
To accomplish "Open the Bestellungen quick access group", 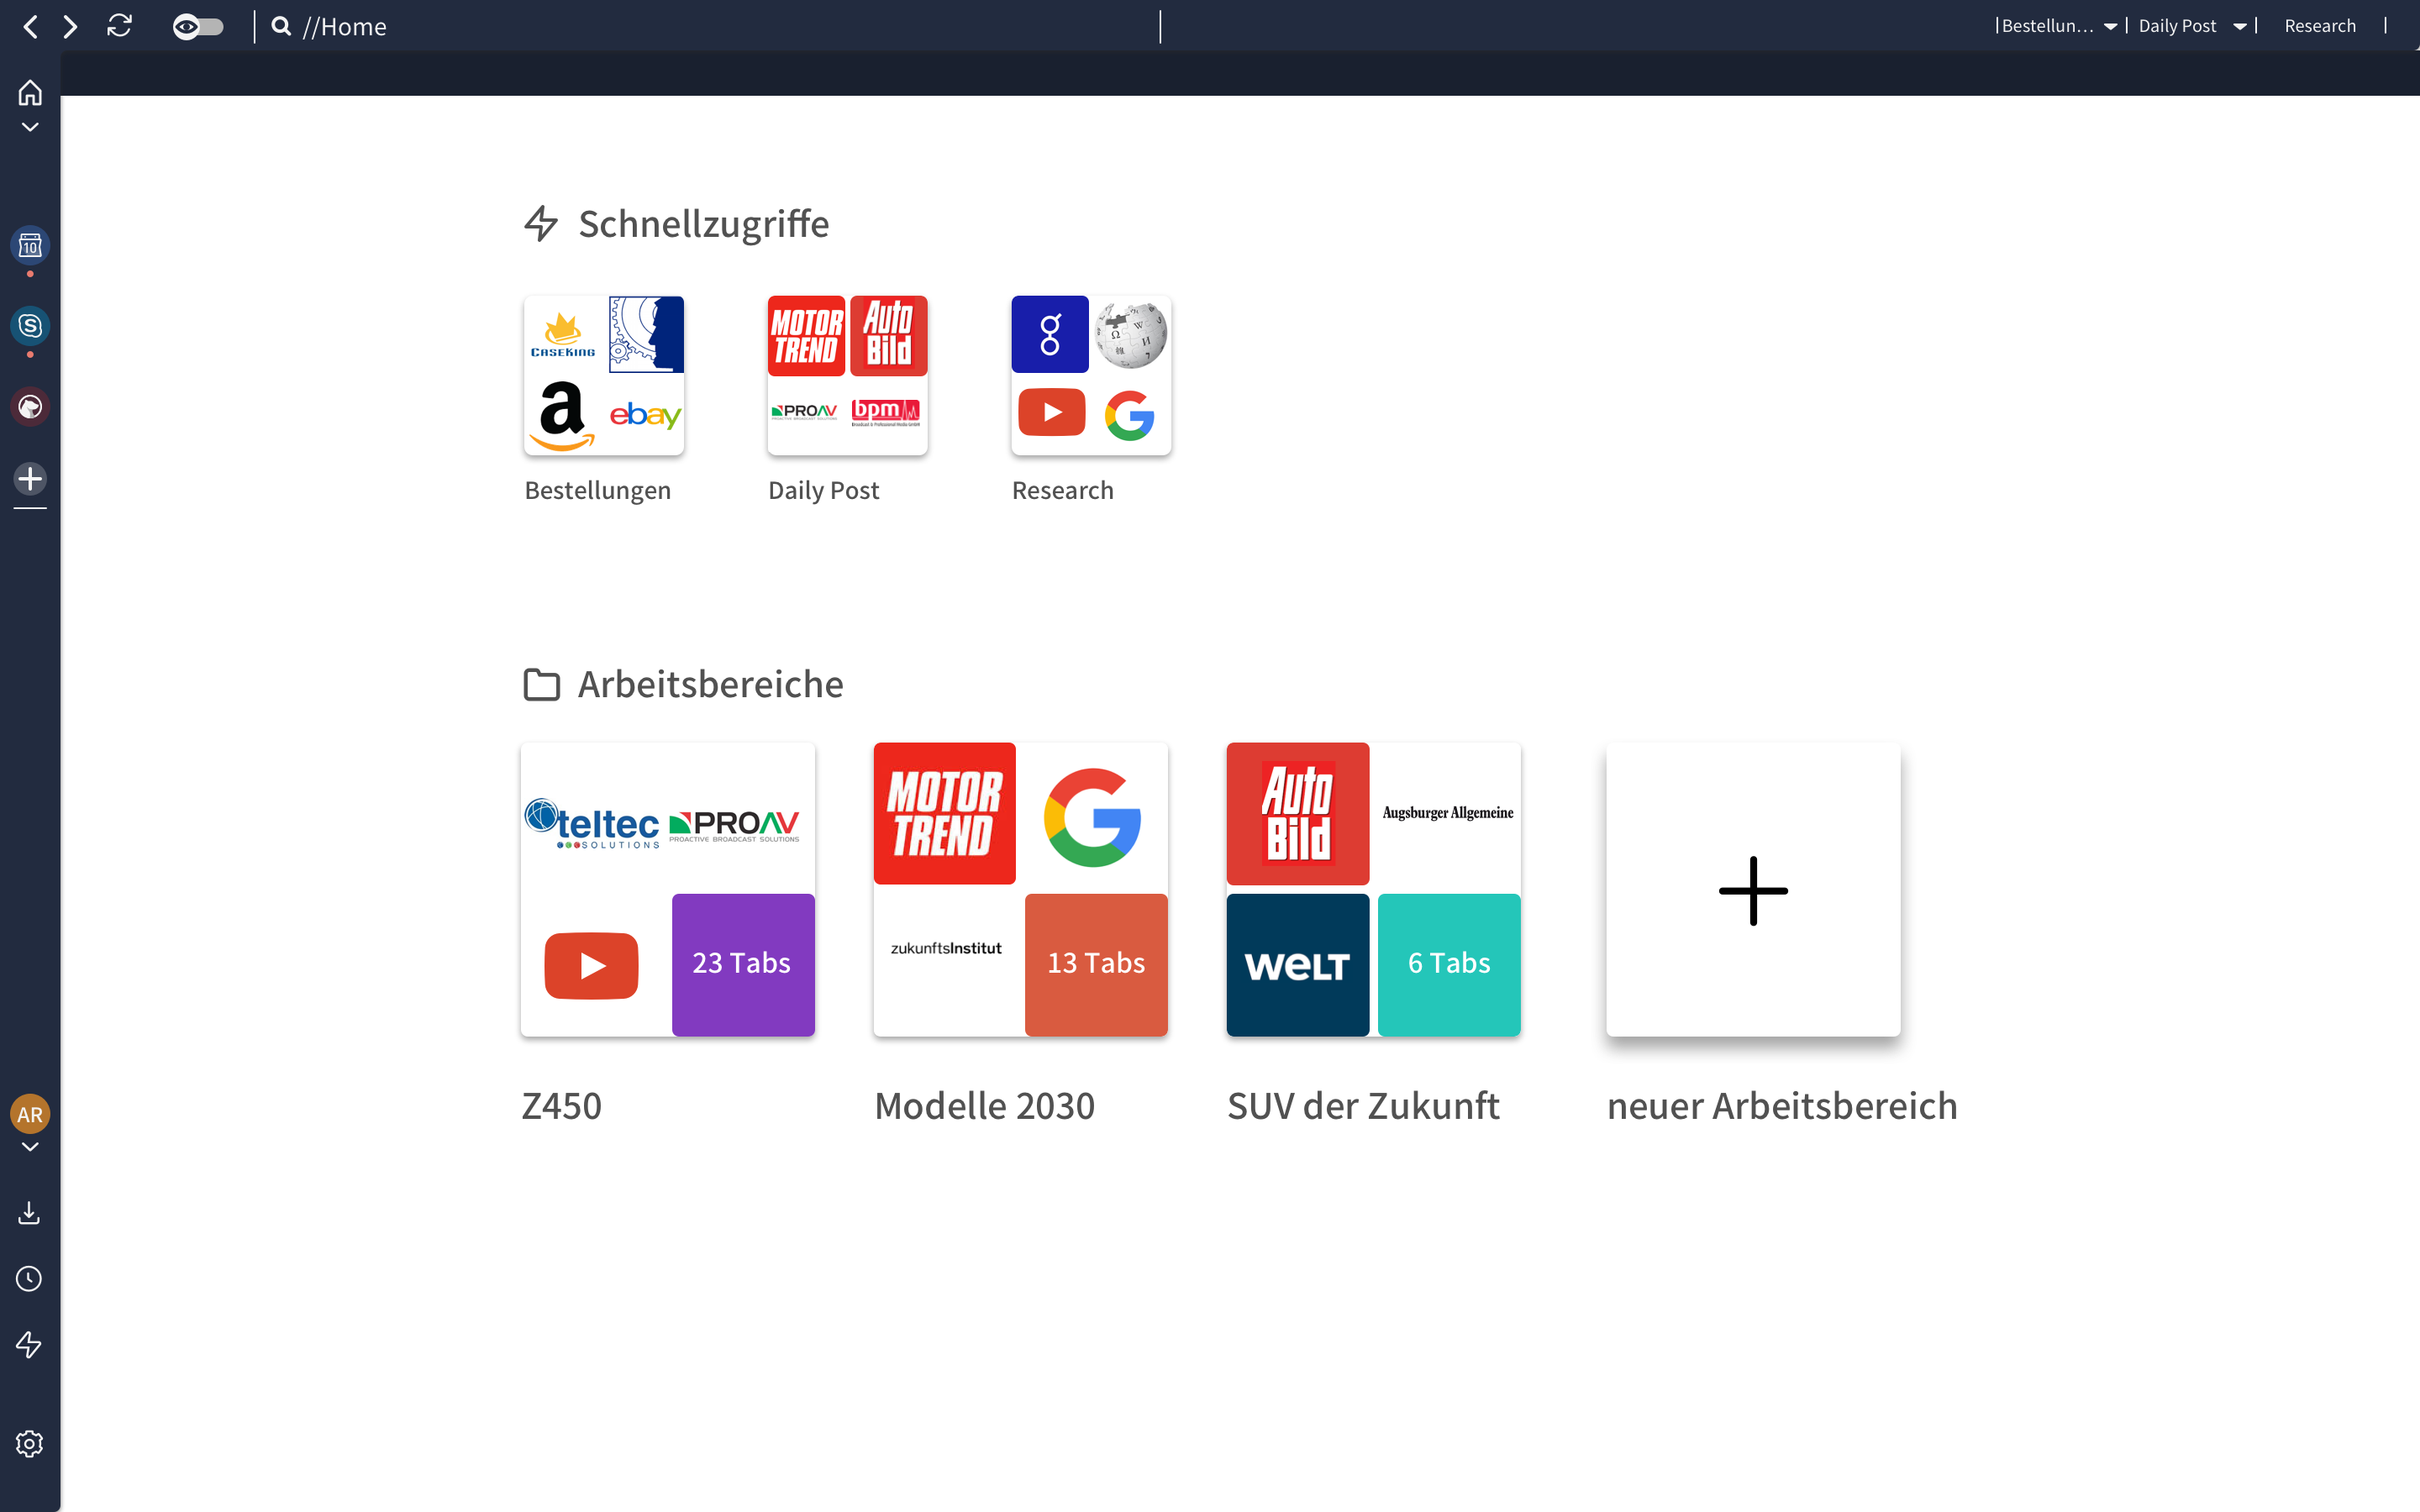I will click(x=604, y=376).
